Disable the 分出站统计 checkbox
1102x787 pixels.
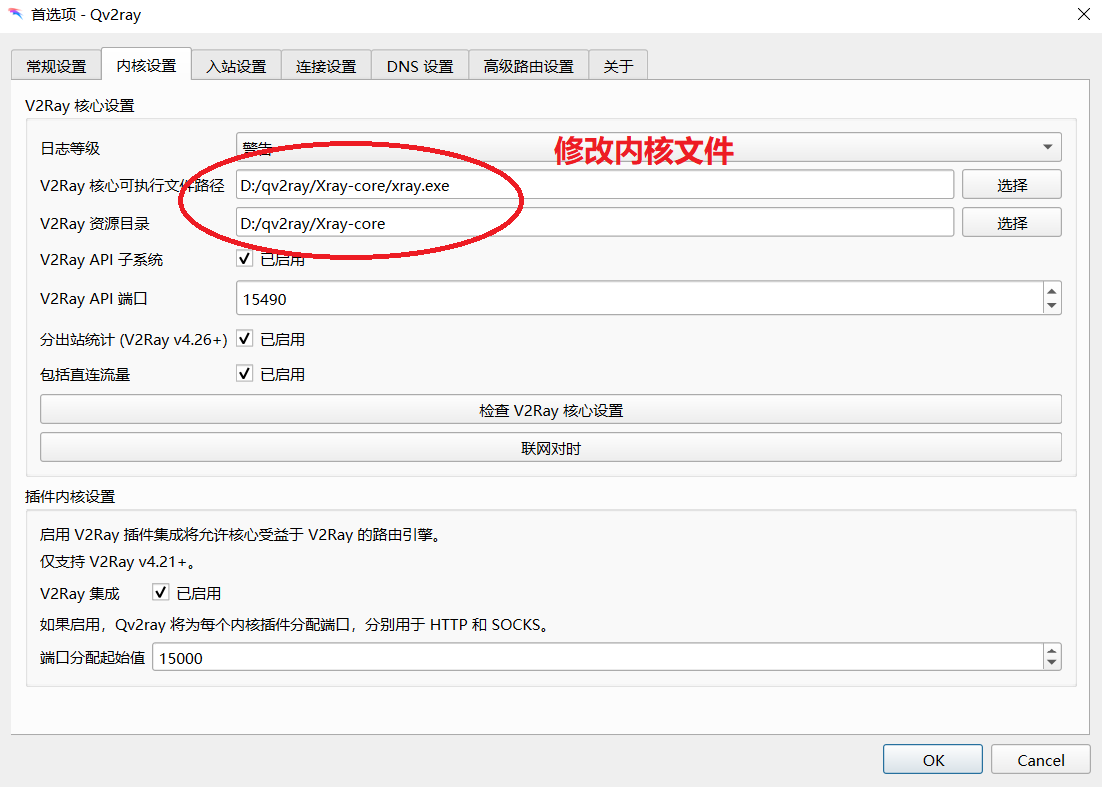coord(245,339)
